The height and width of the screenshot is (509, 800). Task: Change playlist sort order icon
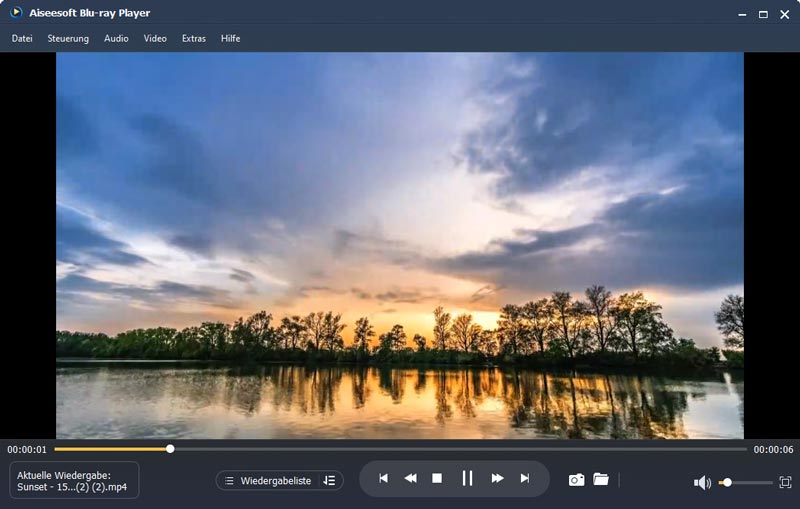(x=330, y=481)
